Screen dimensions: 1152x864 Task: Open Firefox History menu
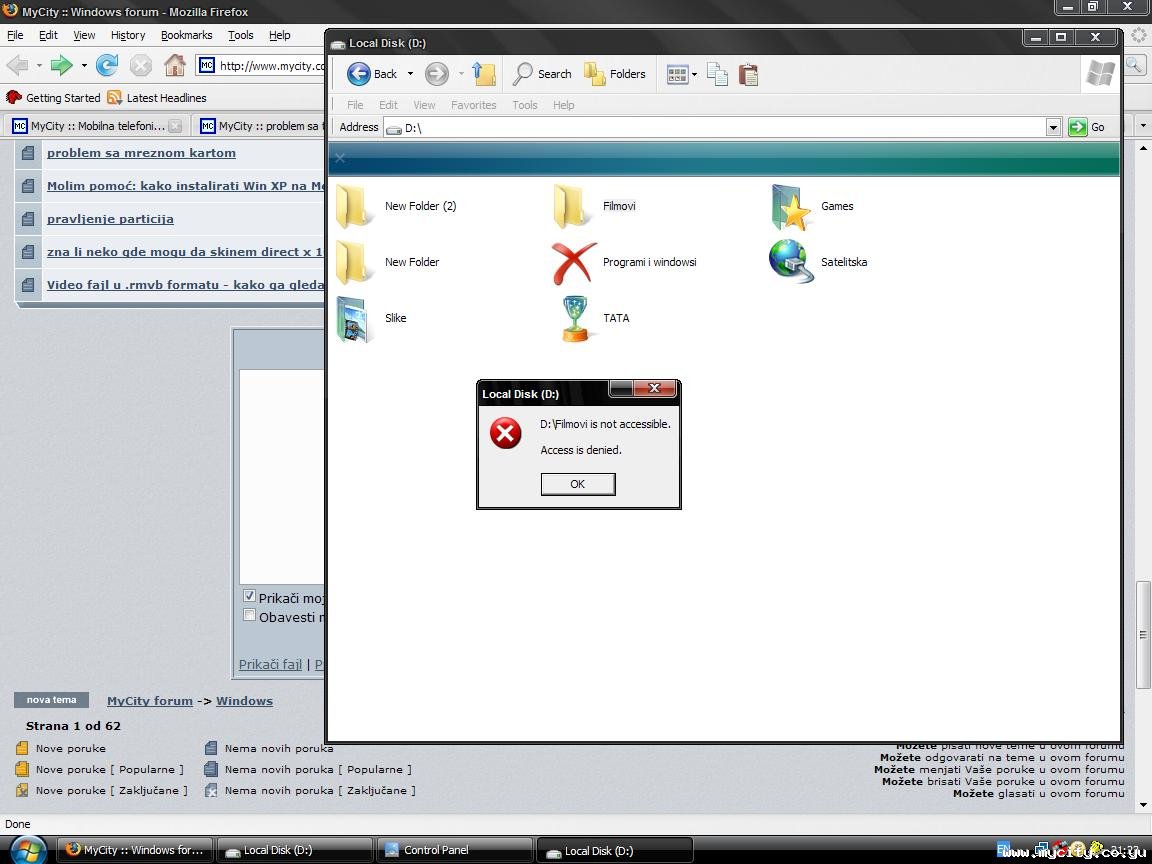coord(128,35)
